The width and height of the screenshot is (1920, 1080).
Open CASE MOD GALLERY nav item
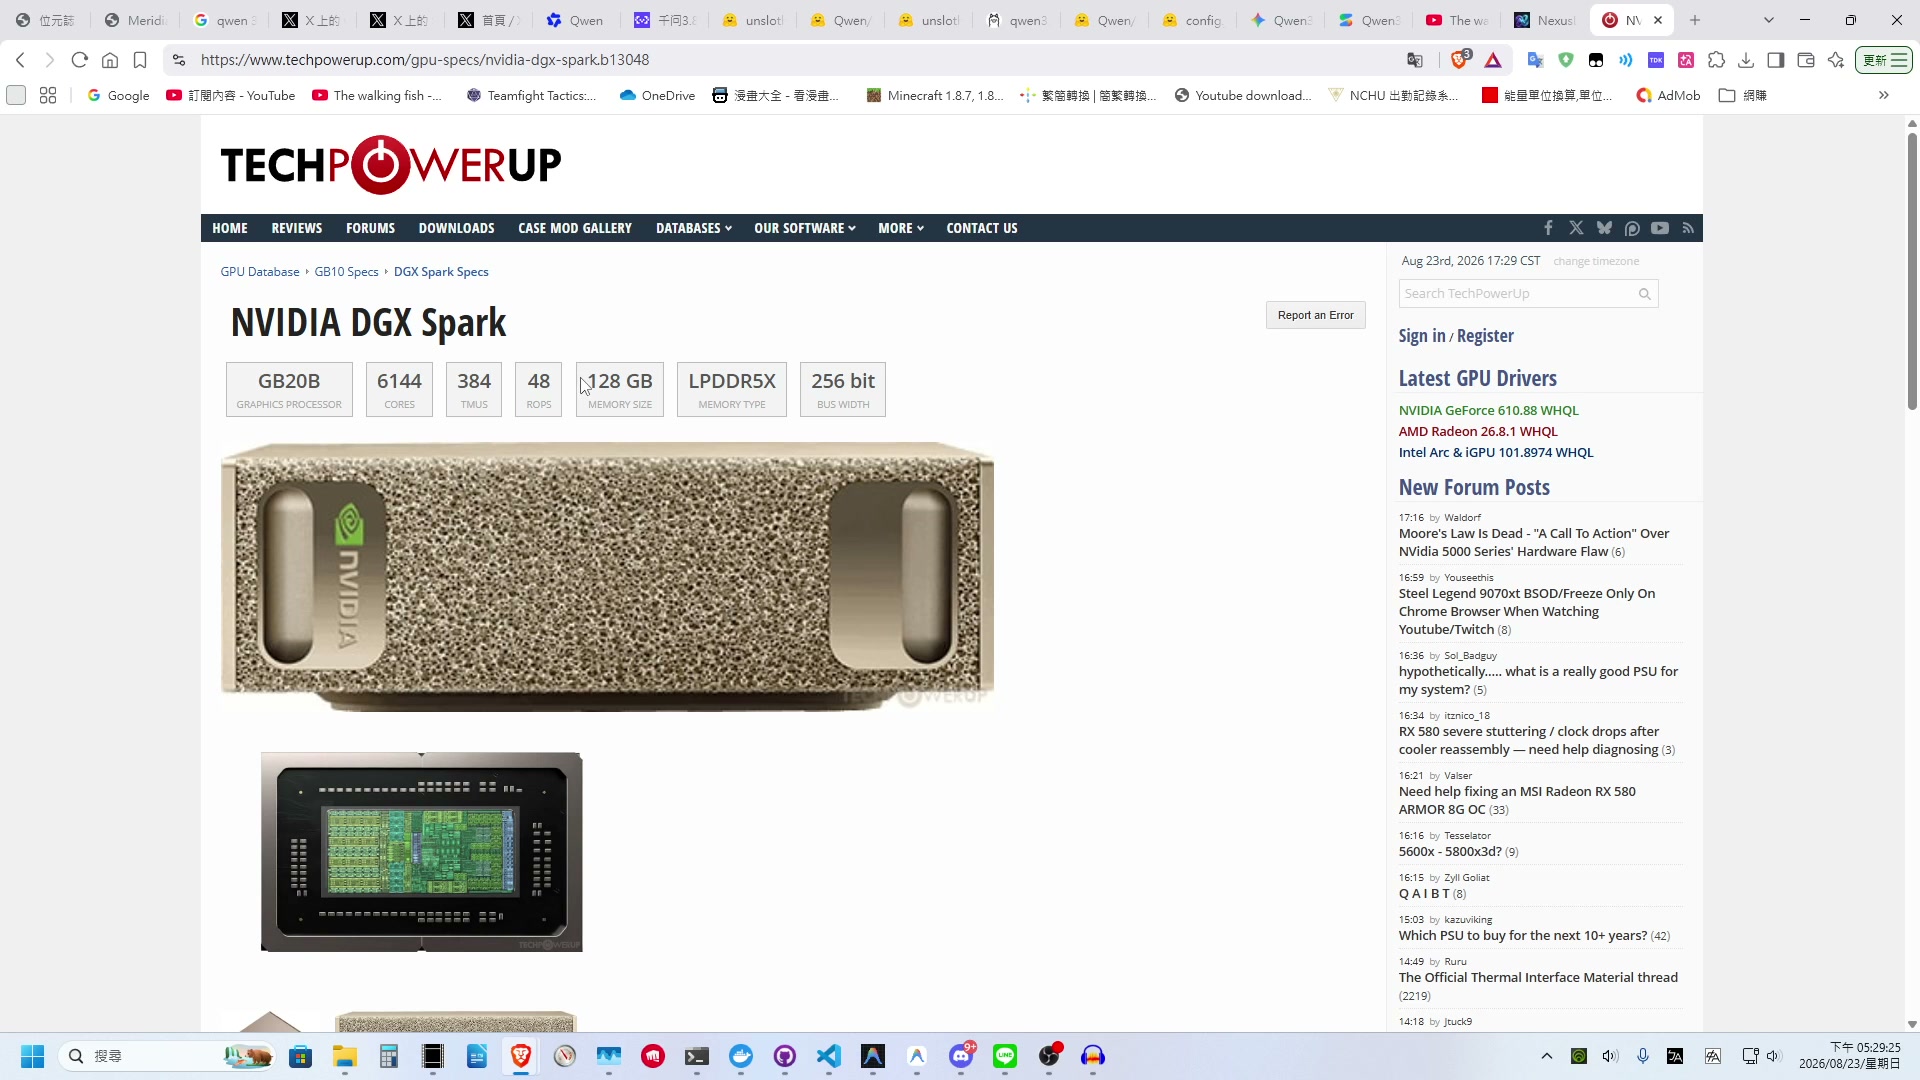coord(575,228)
